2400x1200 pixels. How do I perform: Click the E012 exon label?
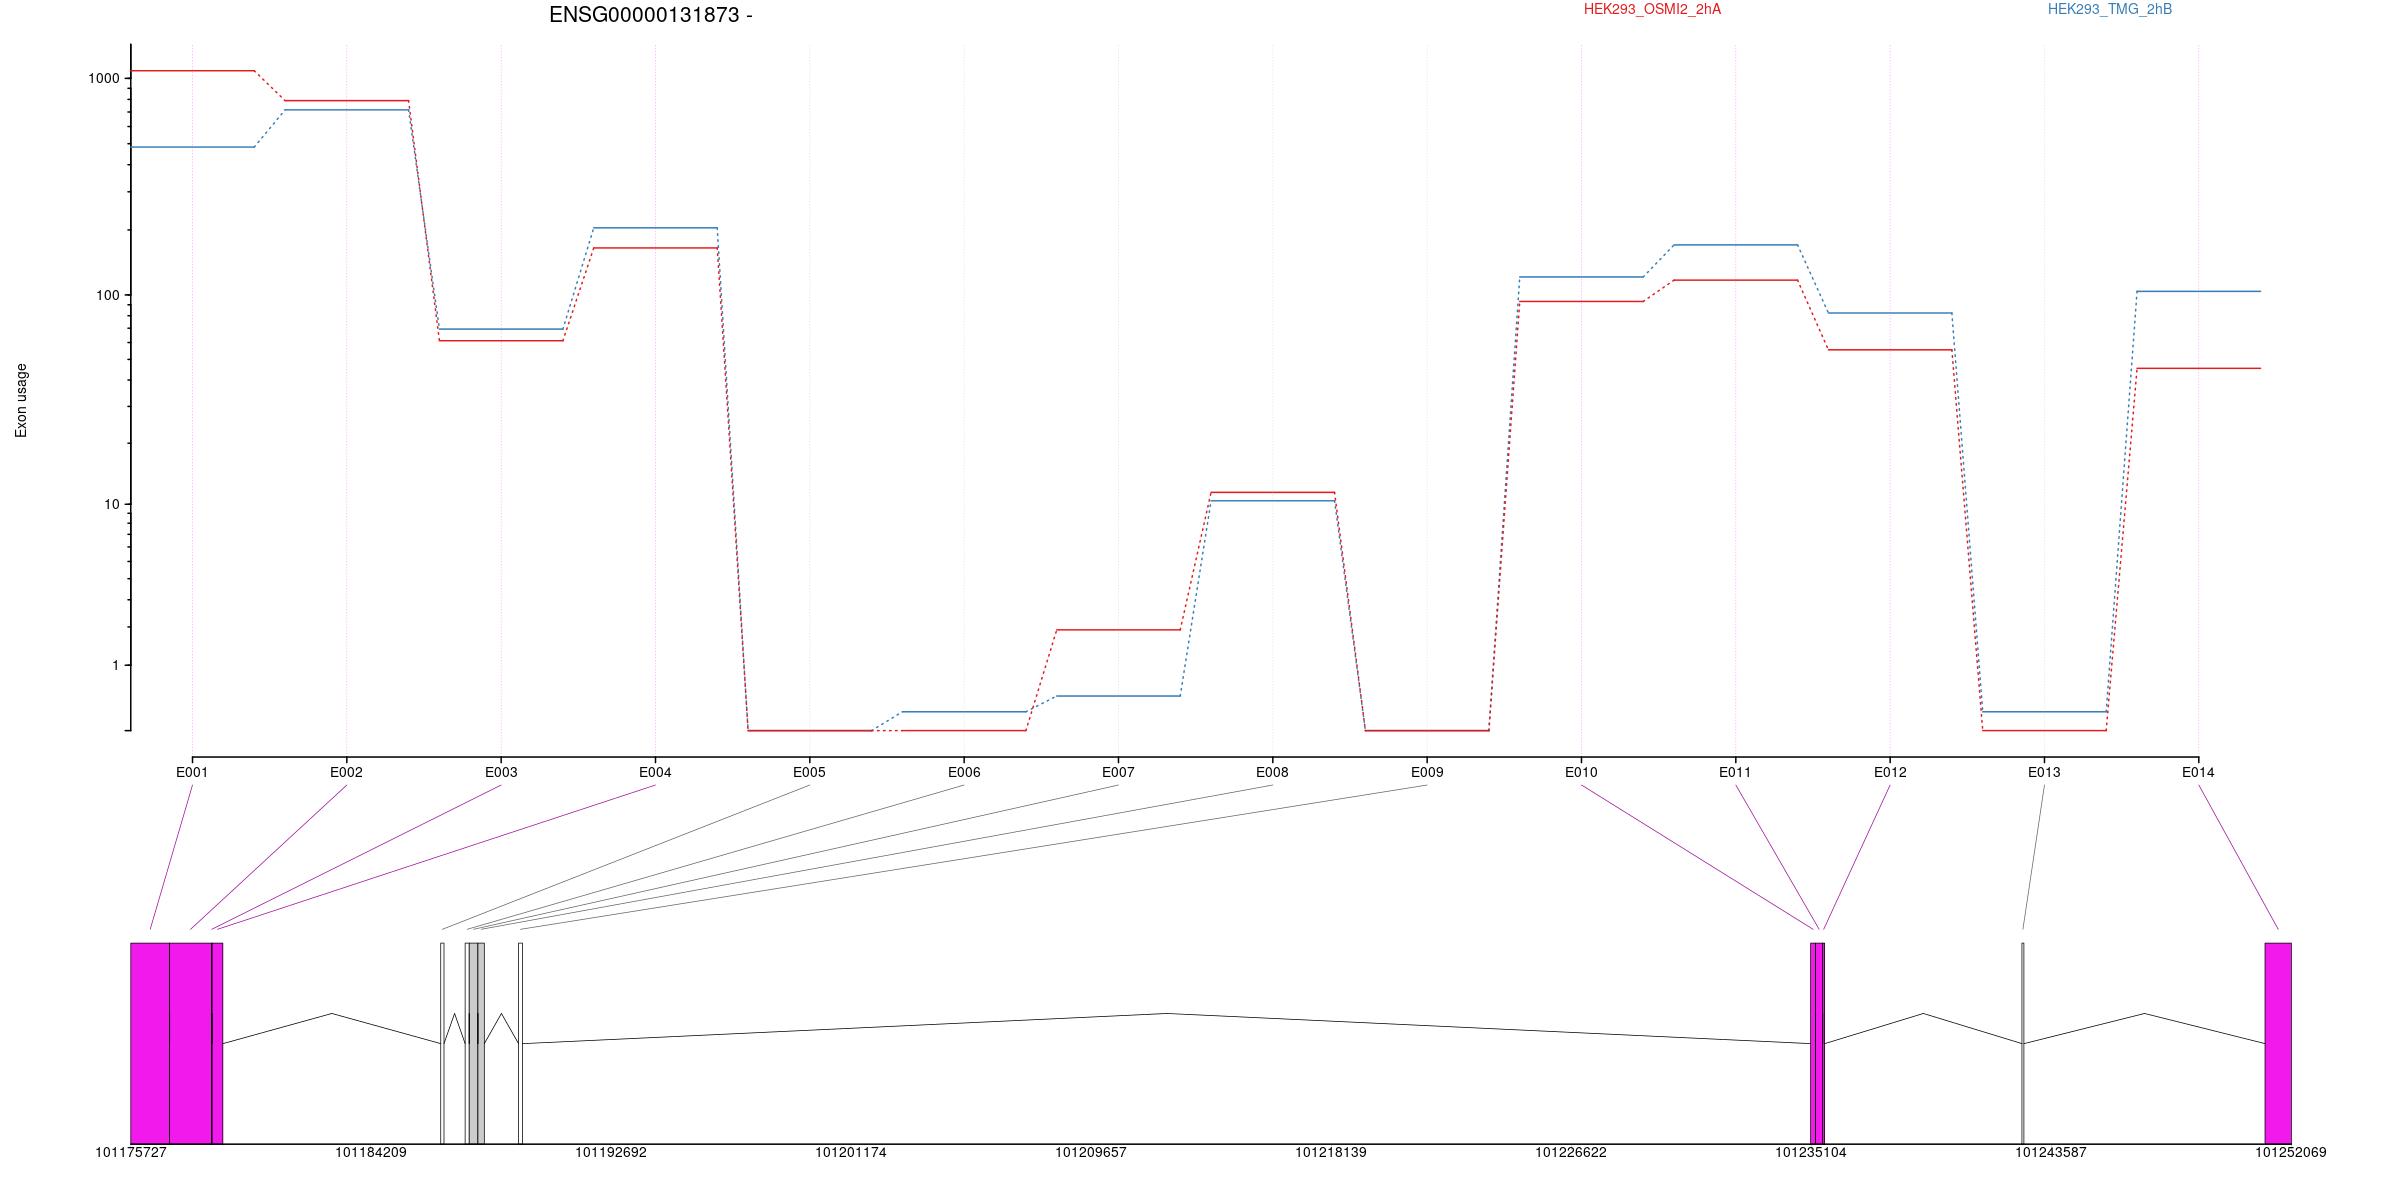1890,772
